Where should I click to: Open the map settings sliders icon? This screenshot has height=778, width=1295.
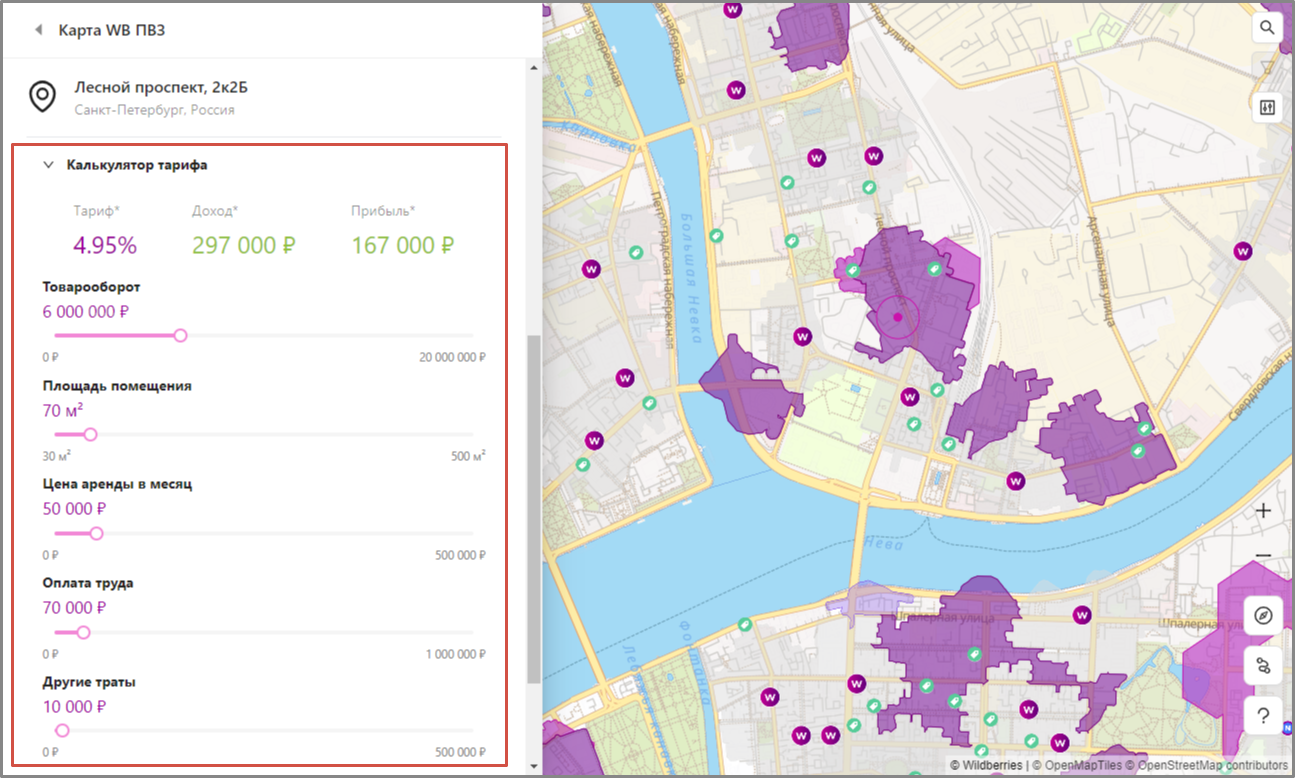click(1267, 108)
